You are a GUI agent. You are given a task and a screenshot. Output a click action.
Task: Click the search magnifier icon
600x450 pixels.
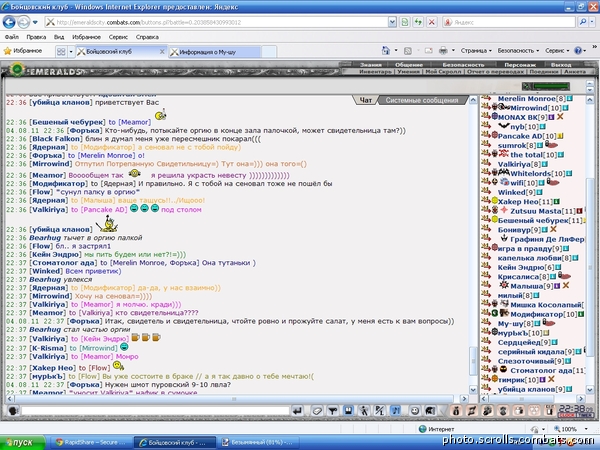pyautogui.click(x=583, y=22)
